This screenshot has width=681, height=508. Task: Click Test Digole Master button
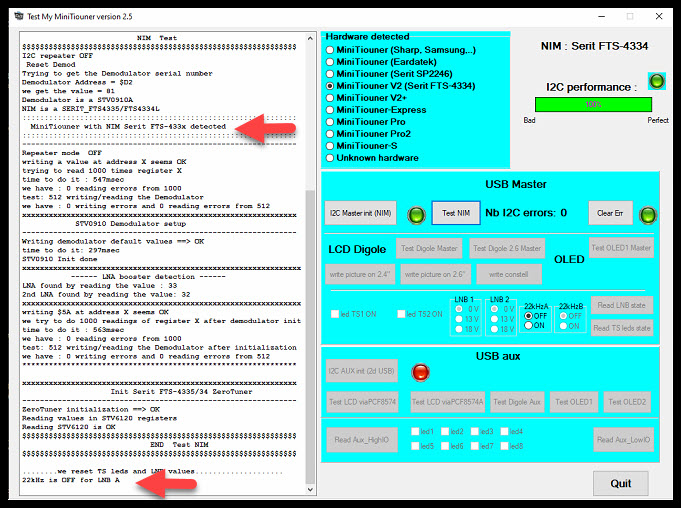point(429,248)
